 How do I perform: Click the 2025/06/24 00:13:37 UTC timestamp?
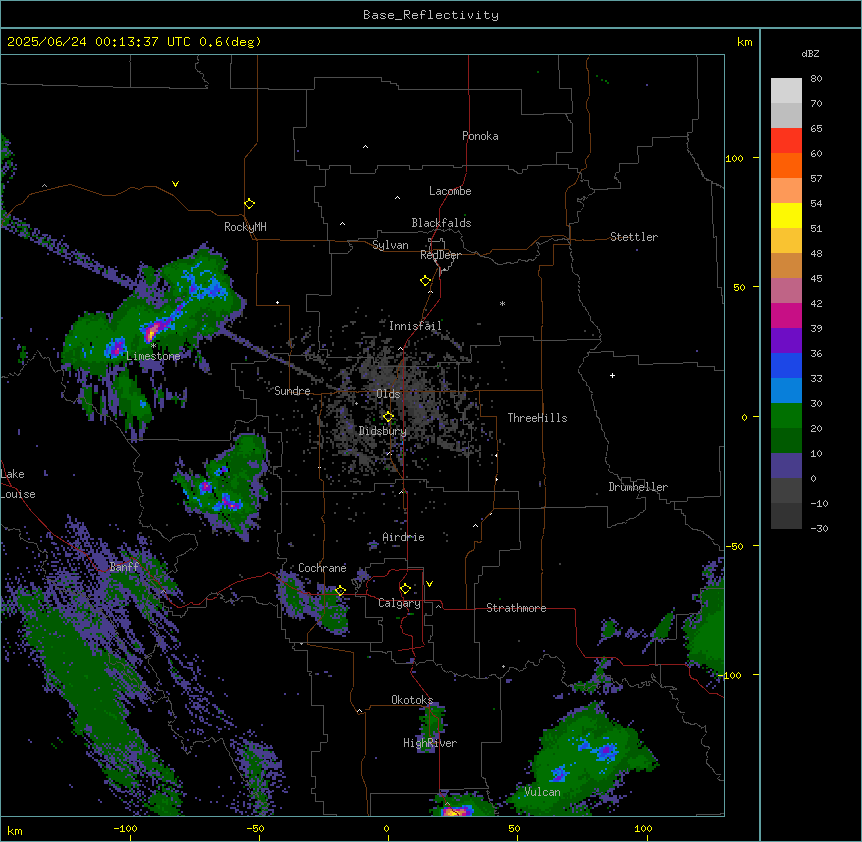pos(99,42)
